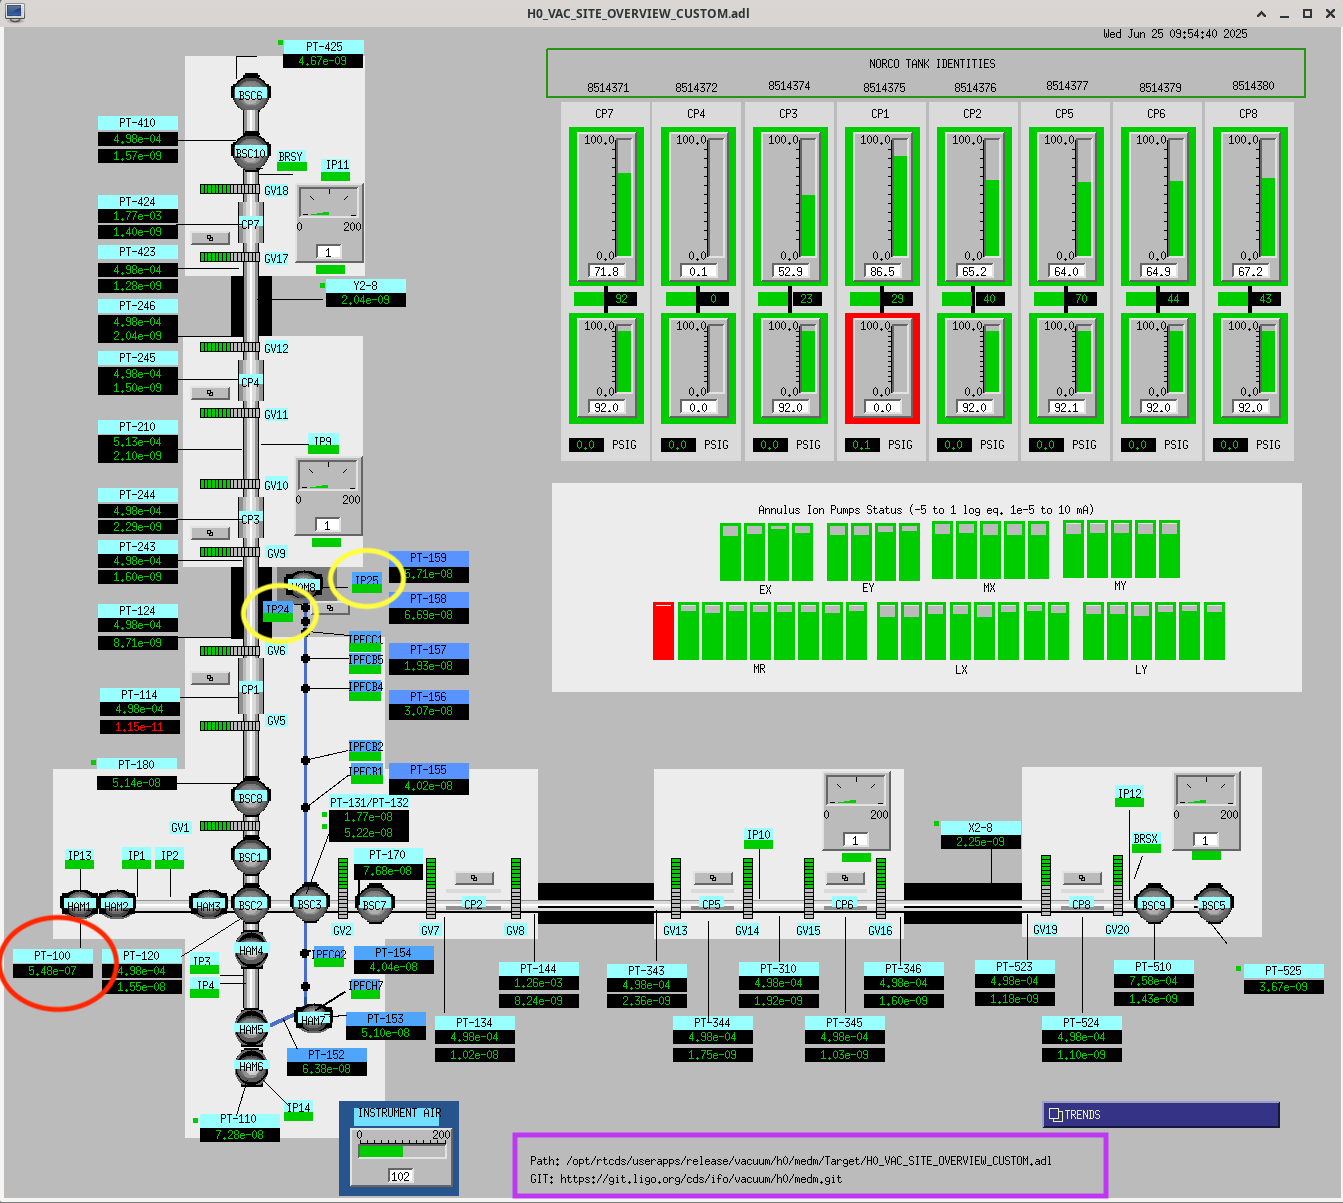Select the BSC2 chamber icon
Image resolution: width=1343 pixels, height=1203 pixels.
point(250,905)
